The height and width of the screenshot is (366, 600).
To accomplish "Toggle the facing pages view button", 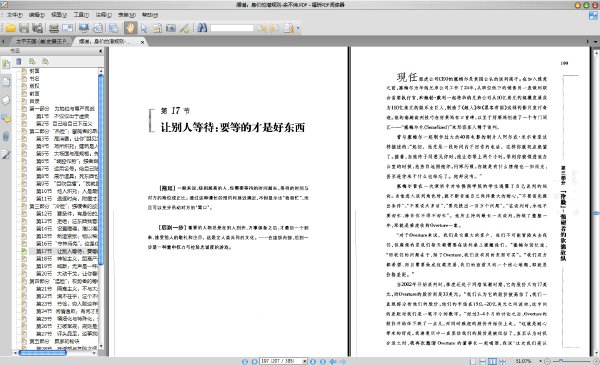I will [492, 361].
